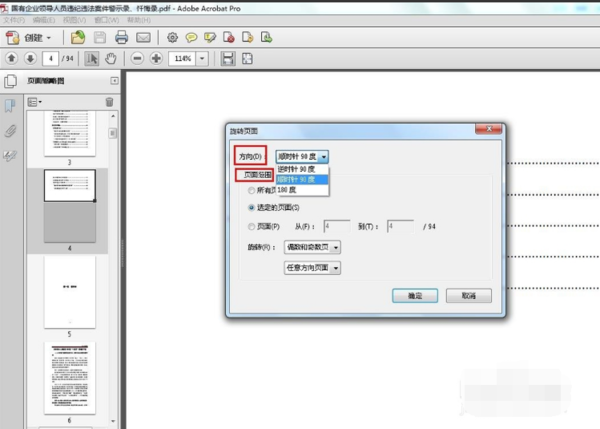Add a sticky note comment
The height and width of the screenshot is (429, 600).
point(191,38)
